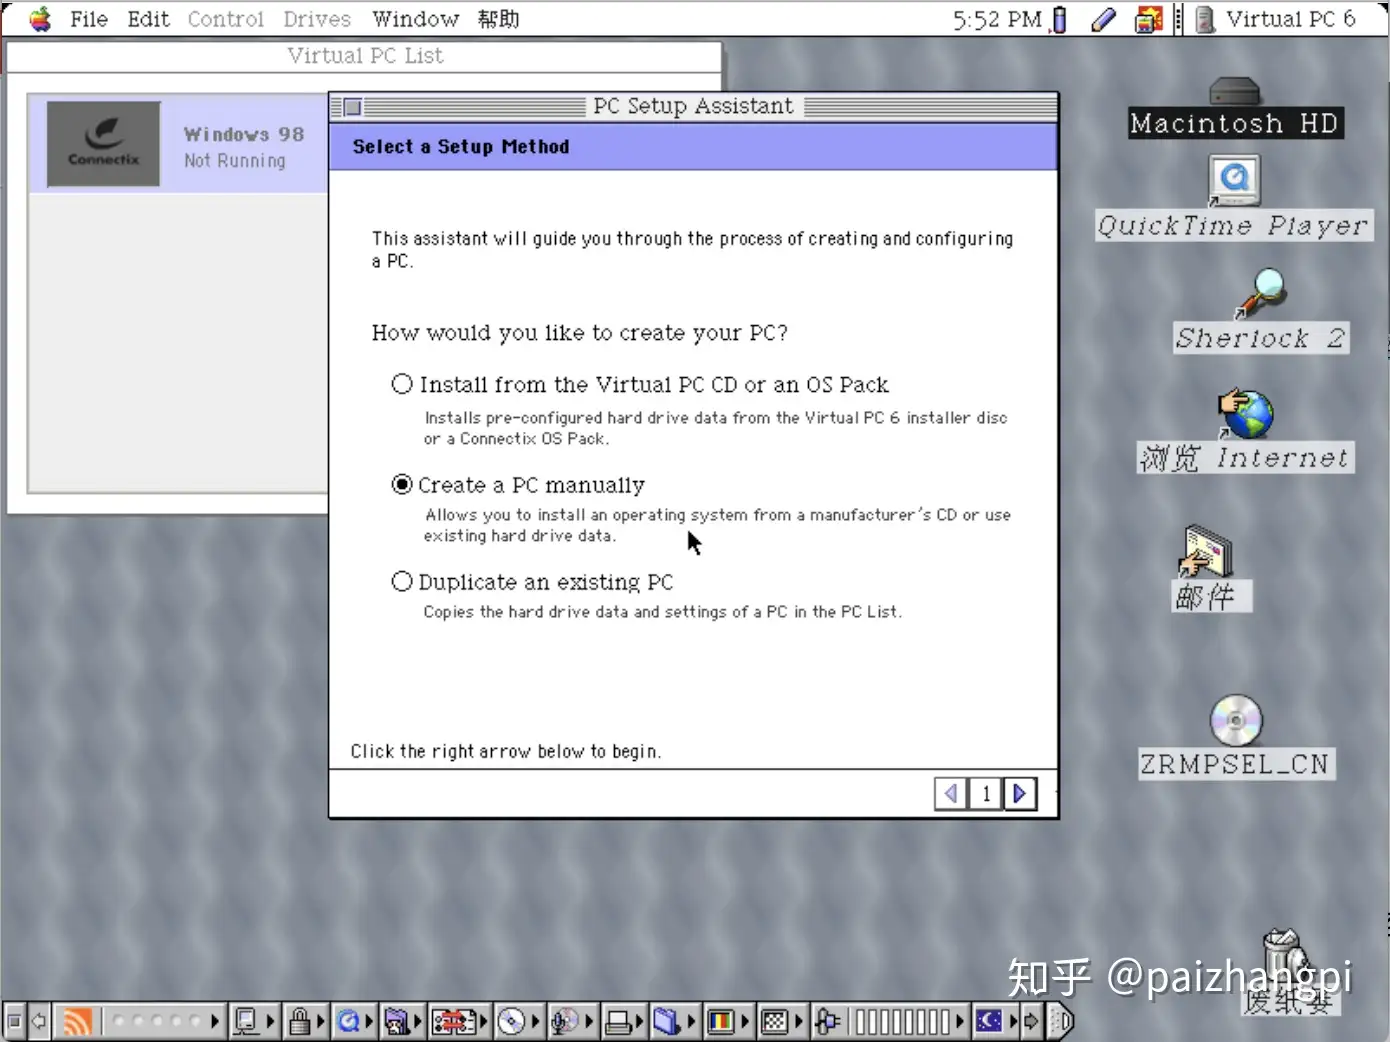Expand File Sharing module arrow

pos(418,1021)
